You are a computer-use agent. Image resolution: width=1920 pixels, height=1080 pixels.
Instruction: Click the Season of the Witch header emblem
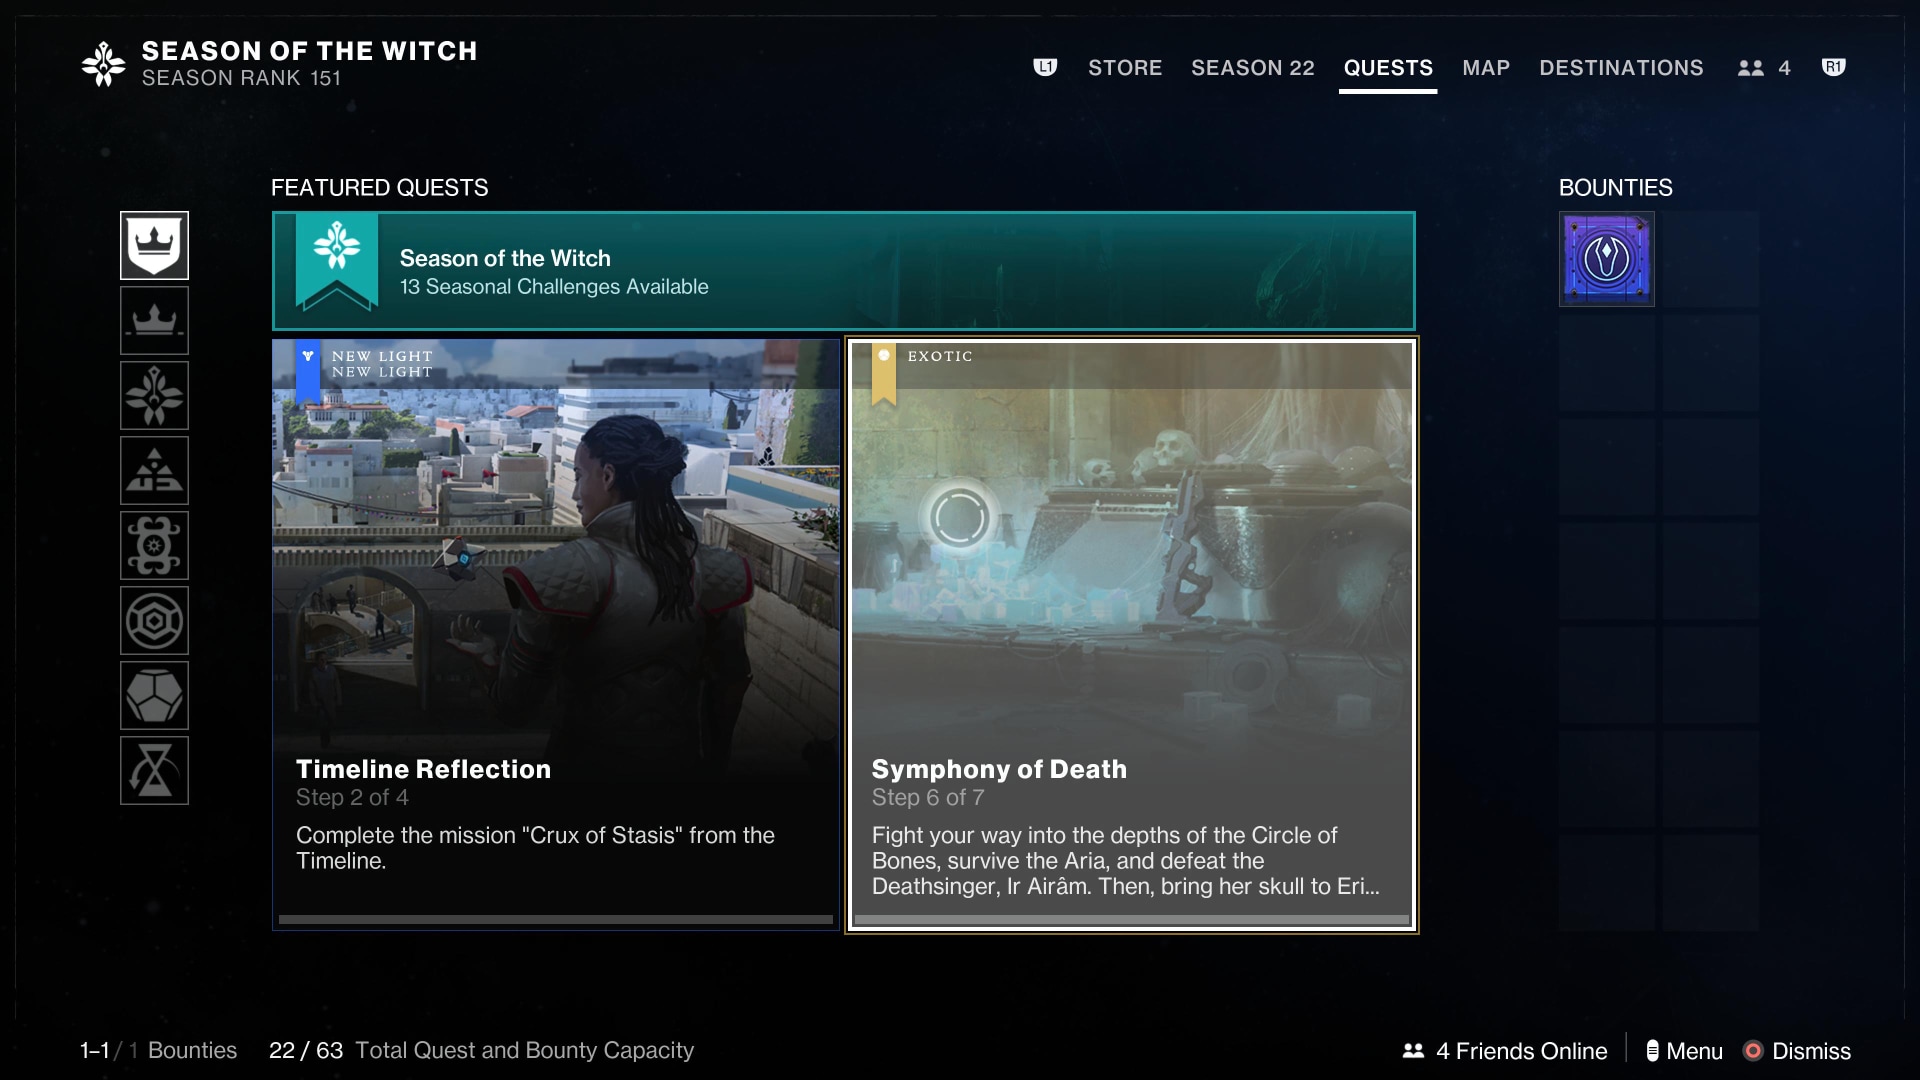click(103, 64)
